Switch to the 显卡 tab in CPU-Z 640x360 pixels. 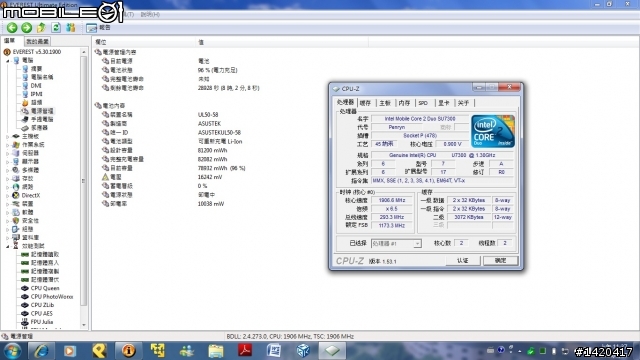pos(444,103)
